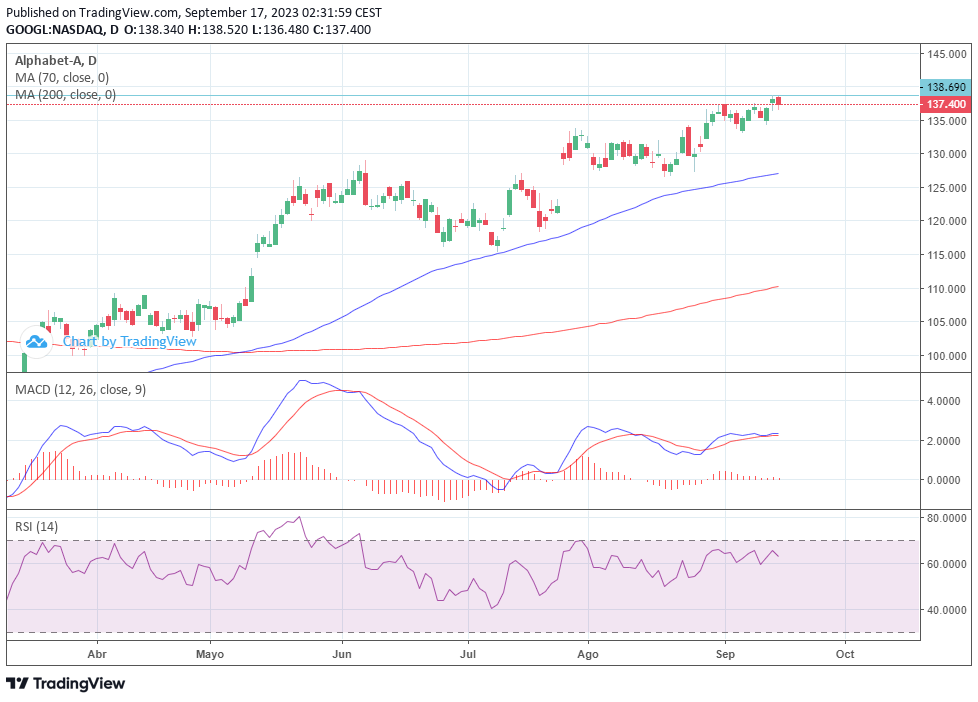This screenshot has width=978, height=702.
Task: Click the Jul label on time axis
Action: tap(468, 655)
